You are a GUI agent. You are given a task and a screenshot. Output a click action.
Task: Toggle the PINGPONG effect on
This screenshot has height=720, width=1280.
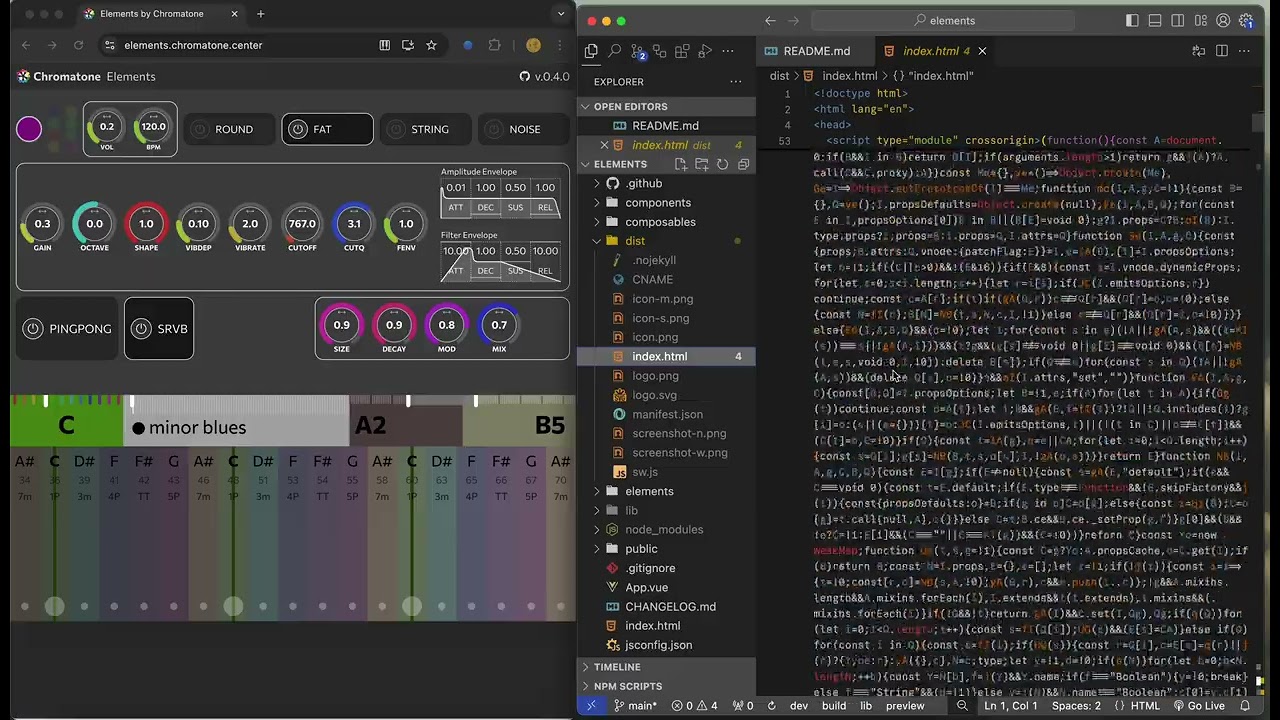(33, 328)
